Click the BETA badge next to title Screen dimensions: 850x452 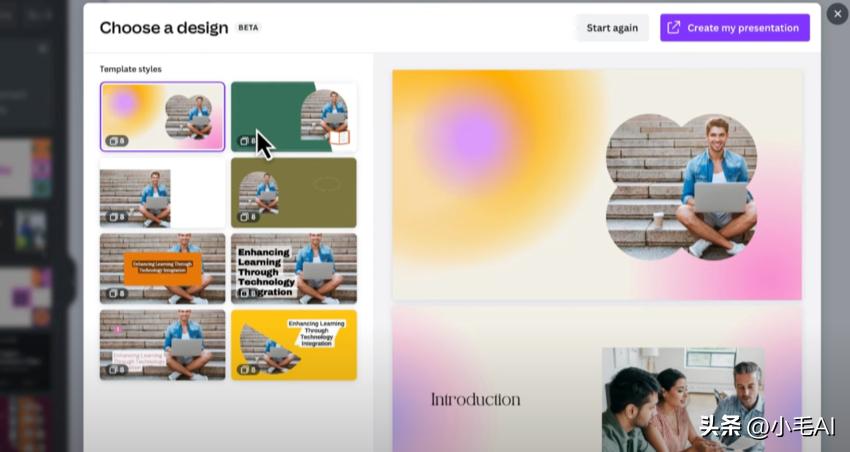[248, 28]
